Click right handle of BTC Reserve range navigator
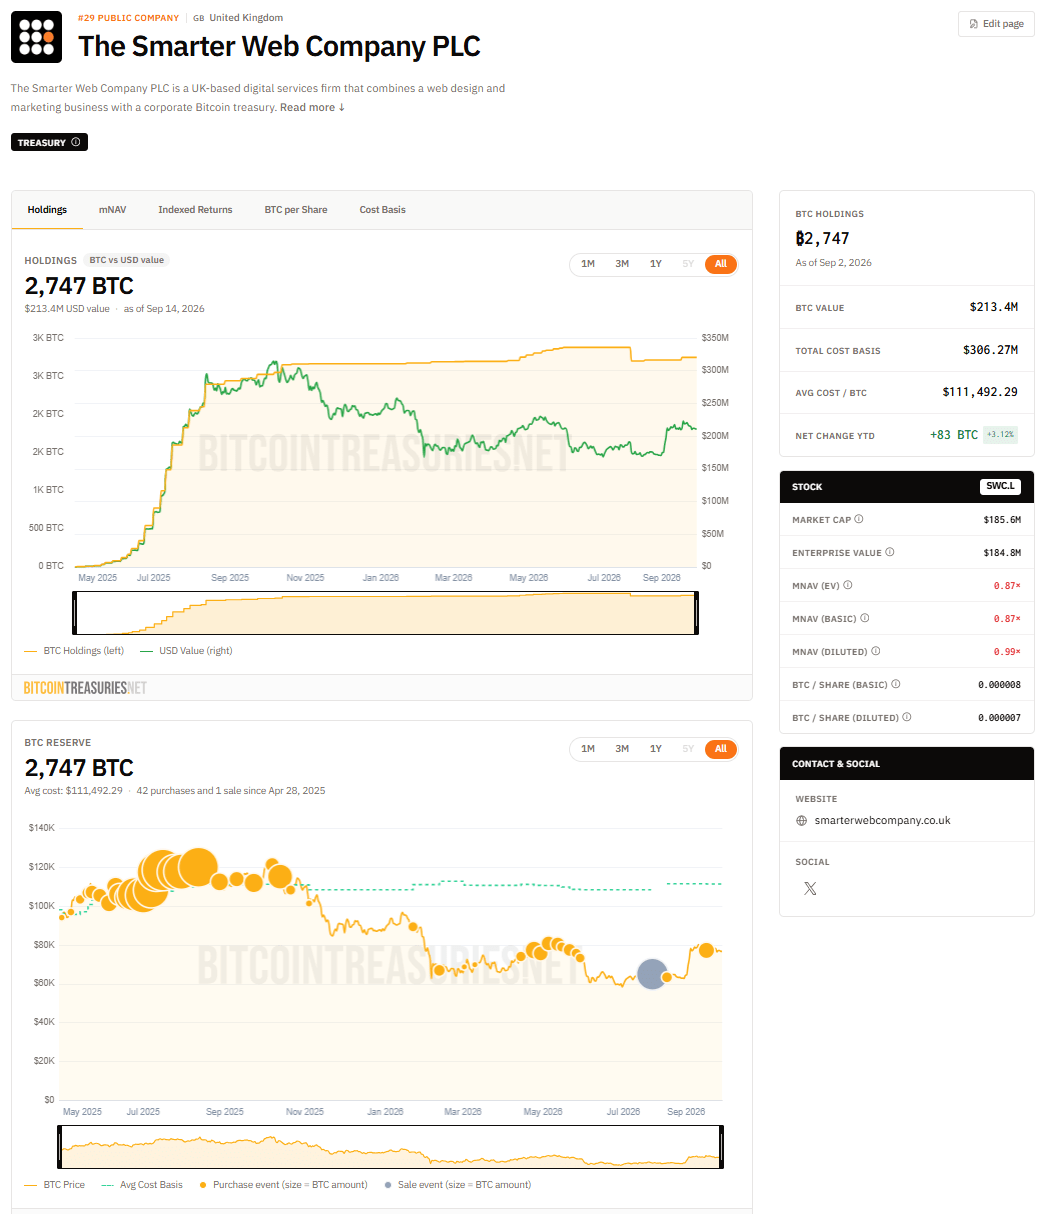Screen dimensions: 1043x1214 click(x=720, y=1146)
